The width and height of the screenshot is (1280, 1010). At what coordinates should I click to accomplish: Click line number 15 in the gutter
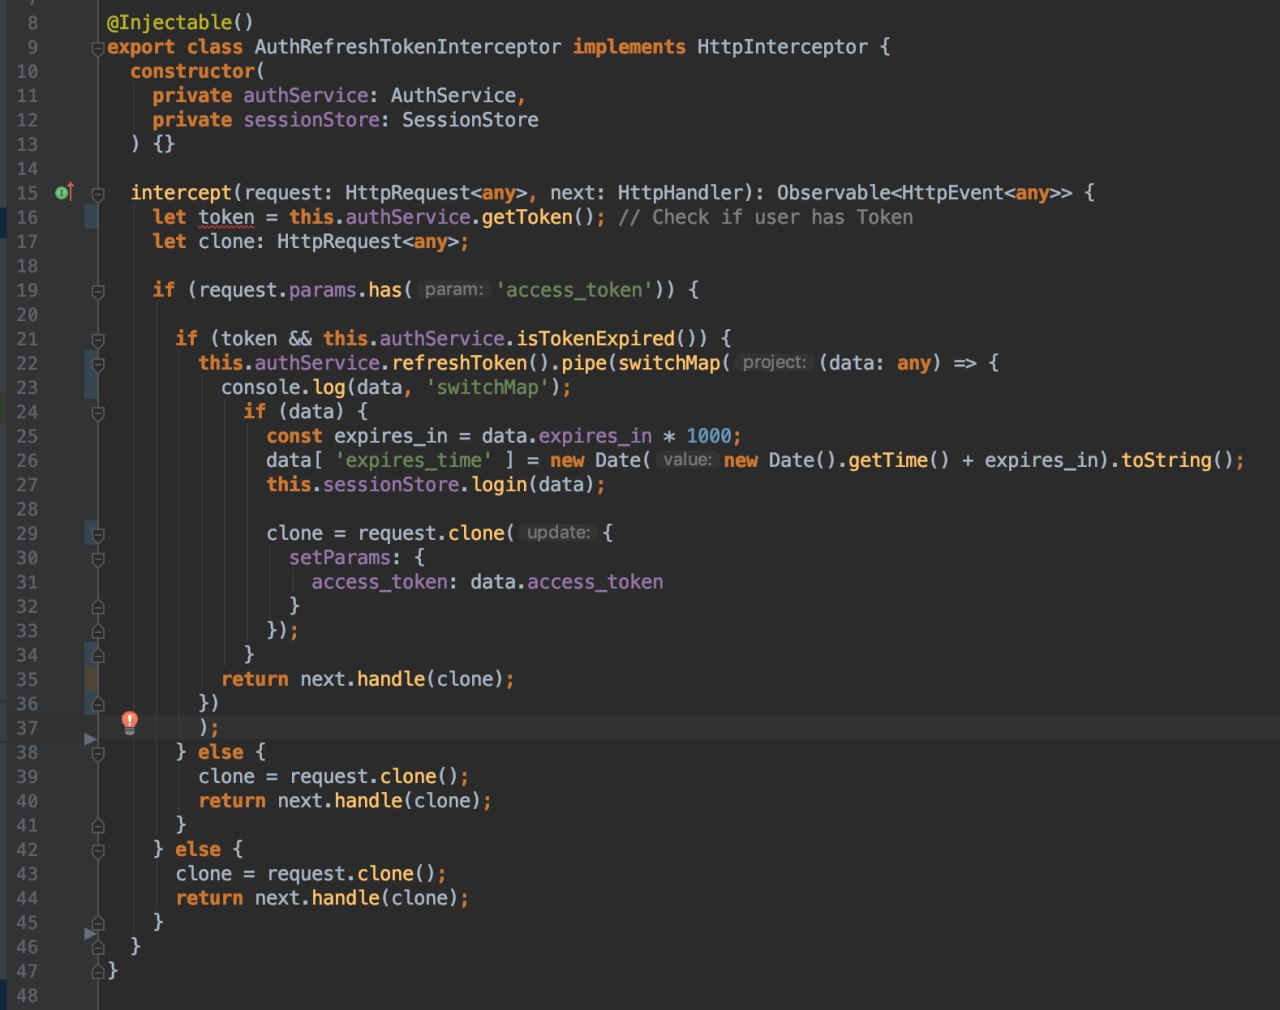pos(27,193)
